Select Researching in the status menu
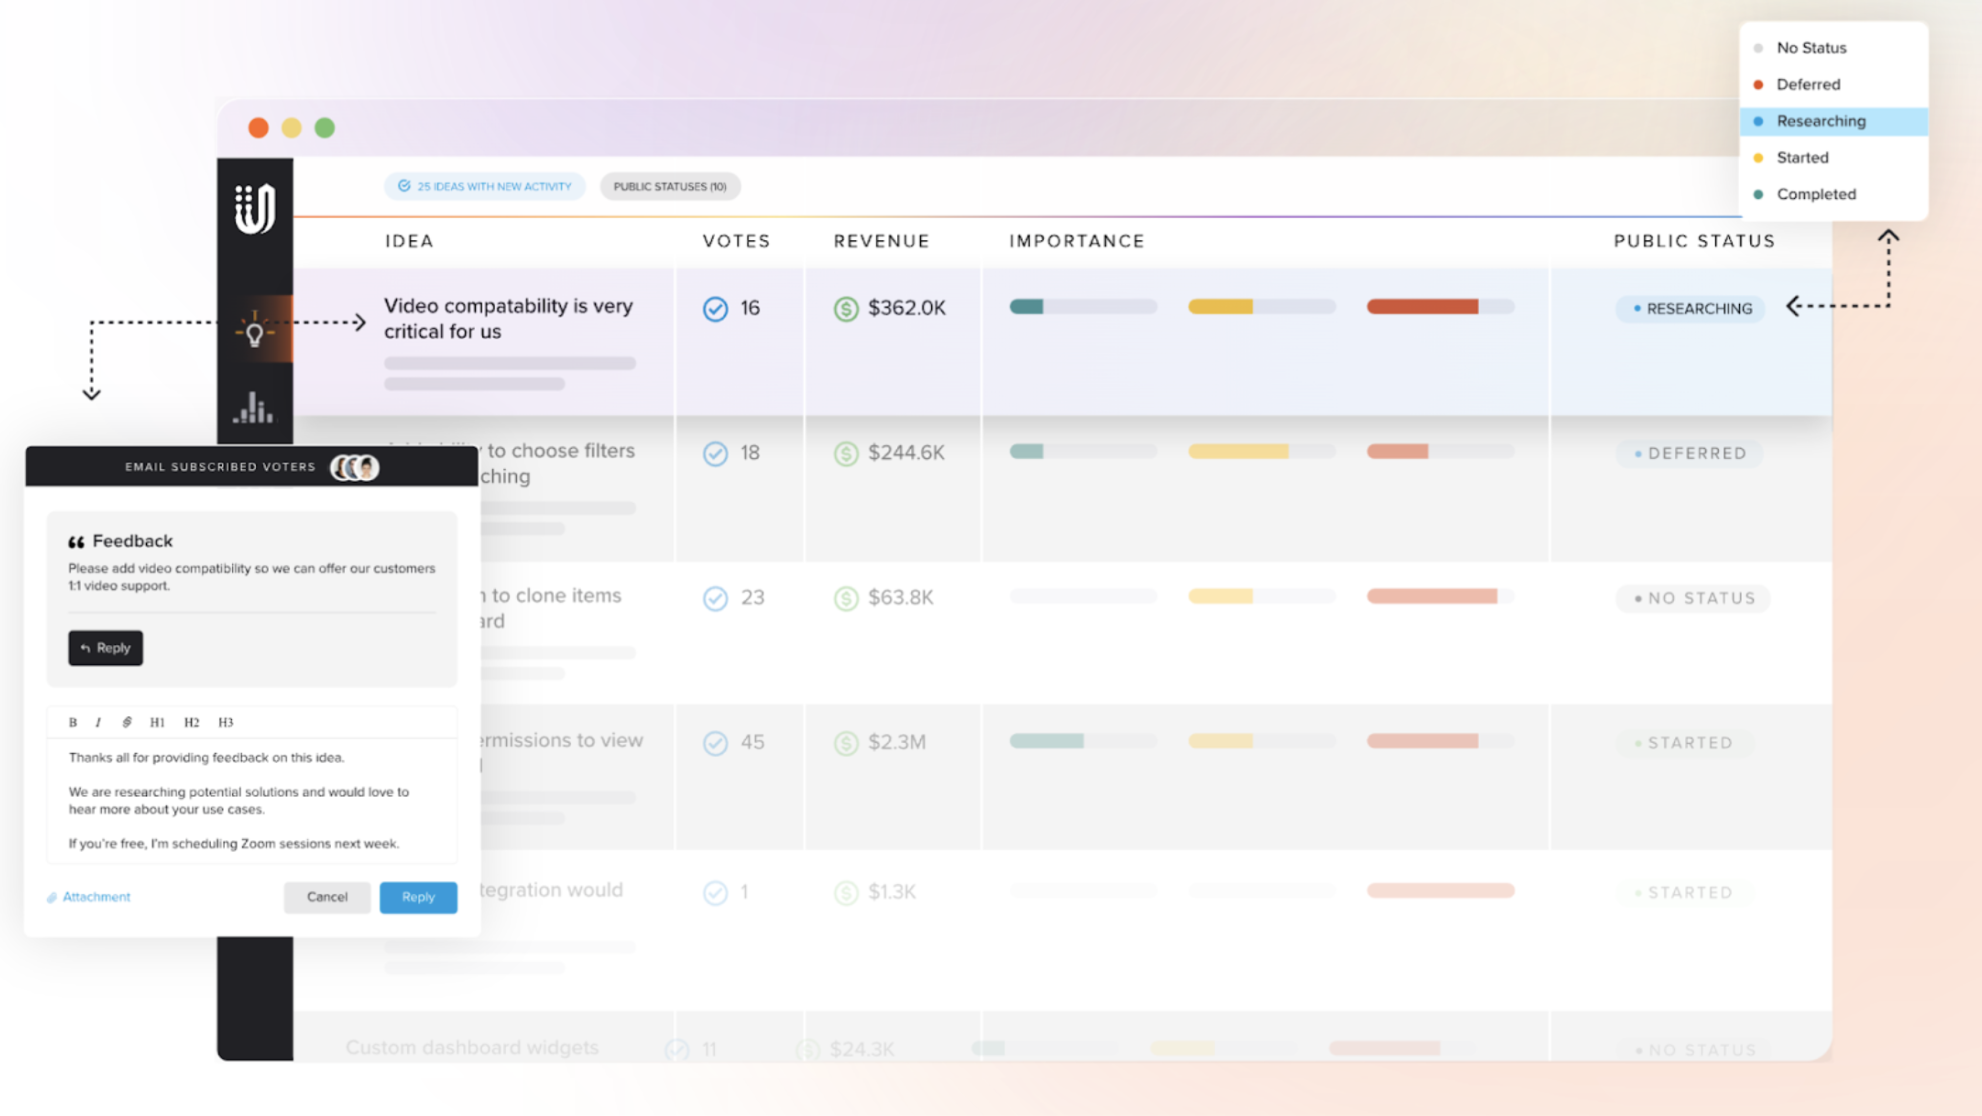 (1833, 121)
